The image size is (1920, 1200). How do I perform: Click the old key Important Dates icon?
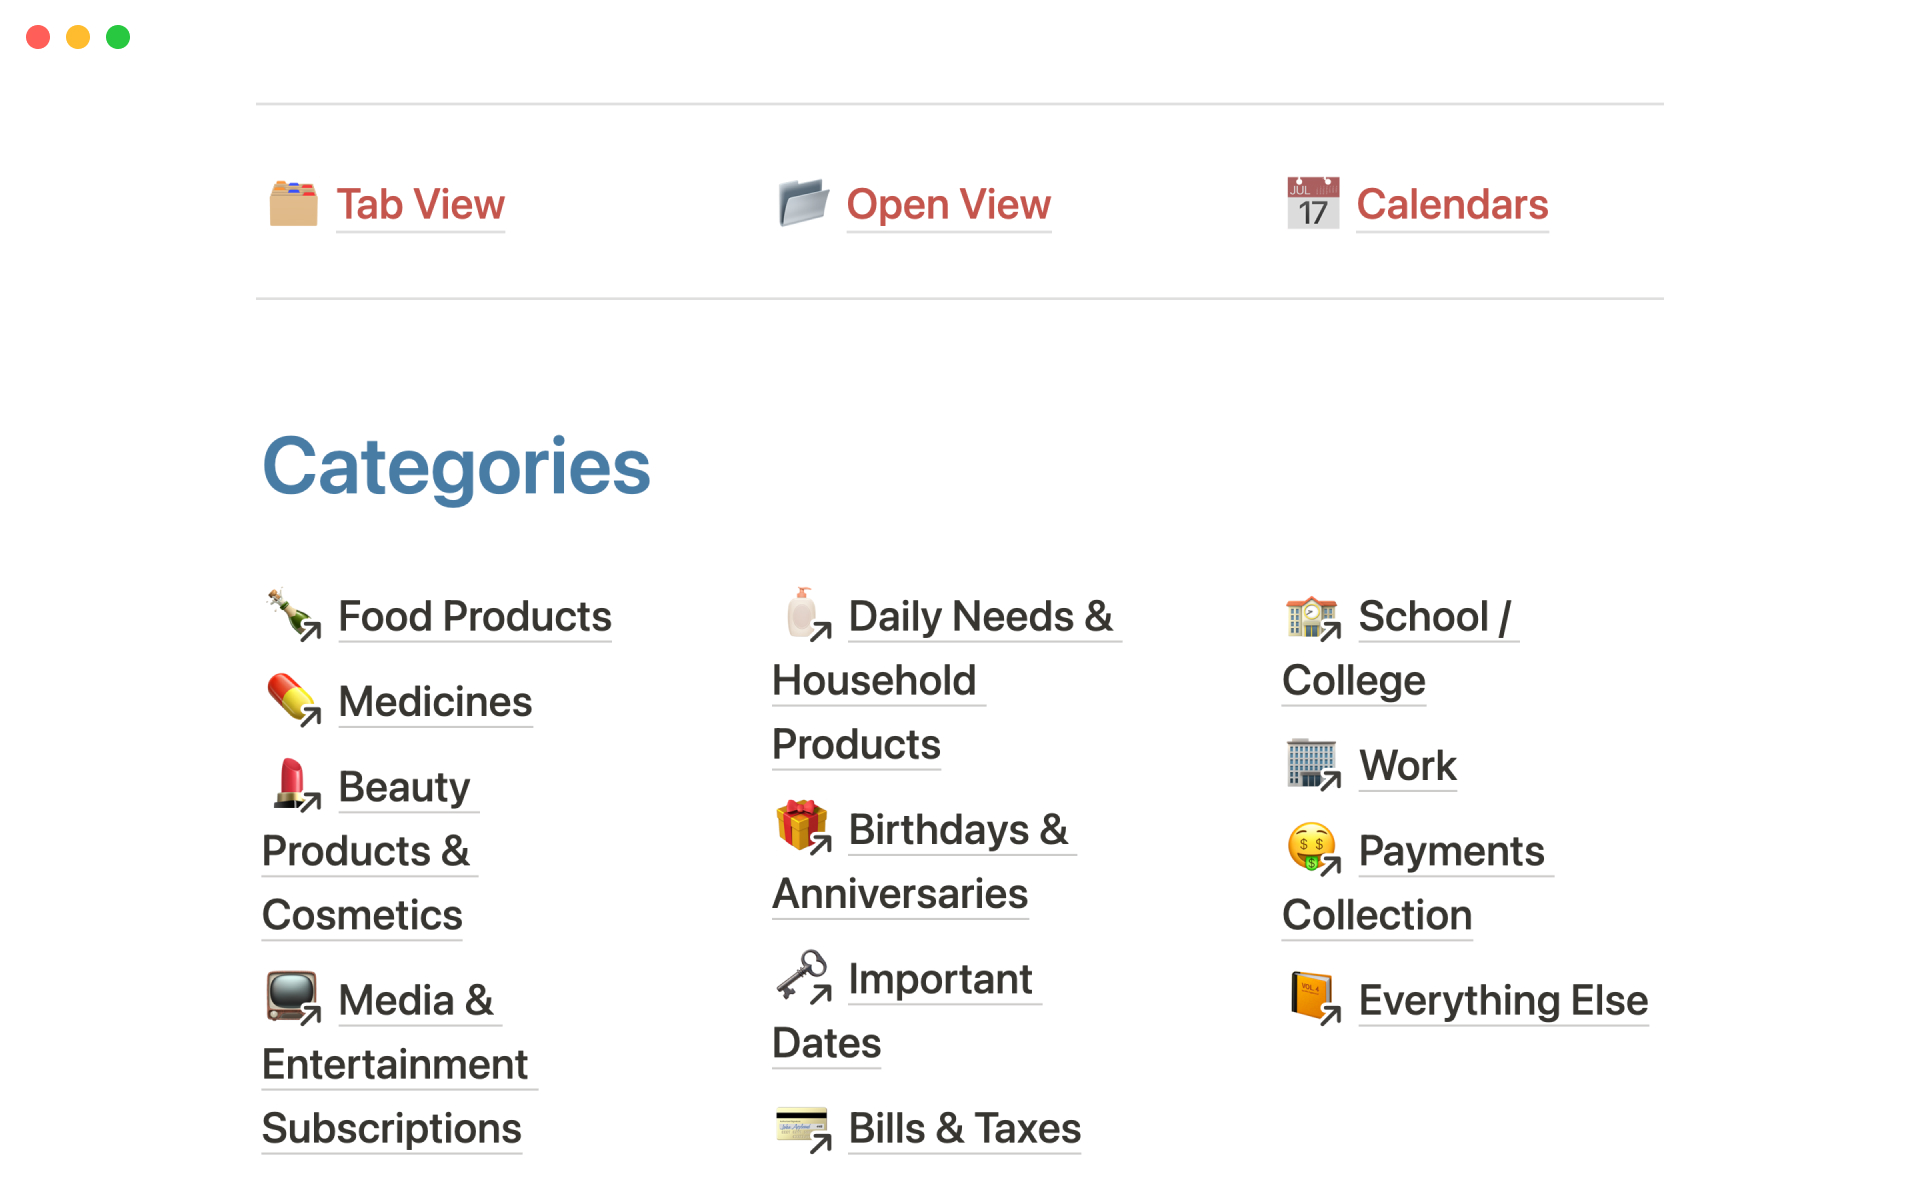coord(803,977)
